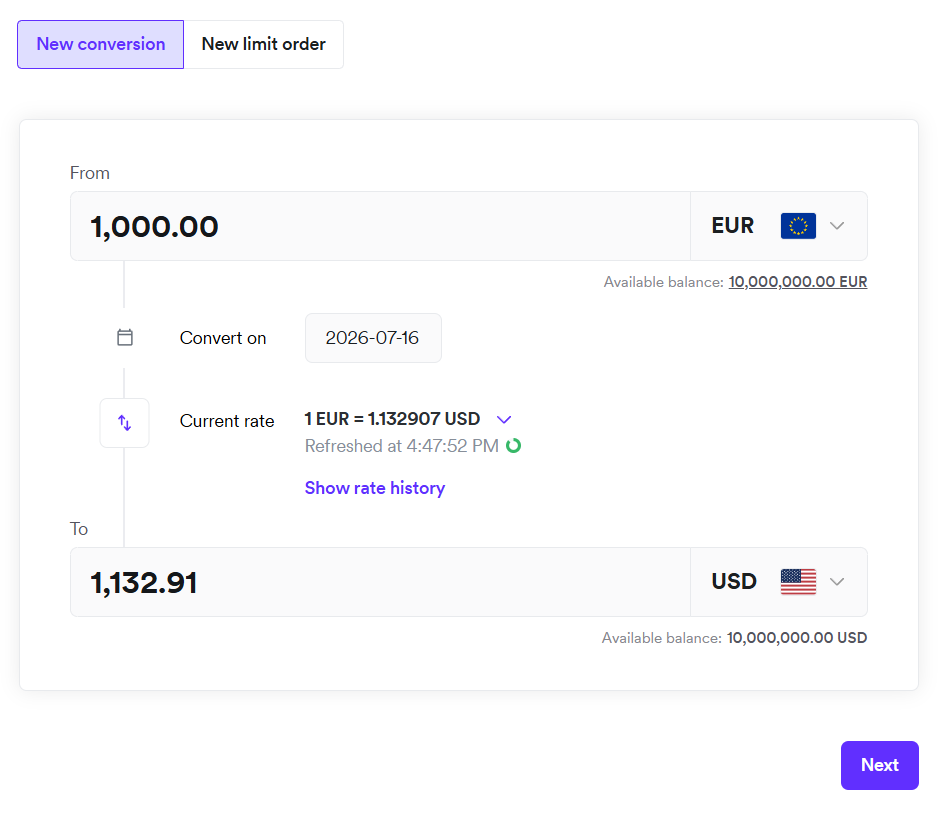
Task: Click the available balance 10,000,000.00 EUR link
Action: coord(798,282)
